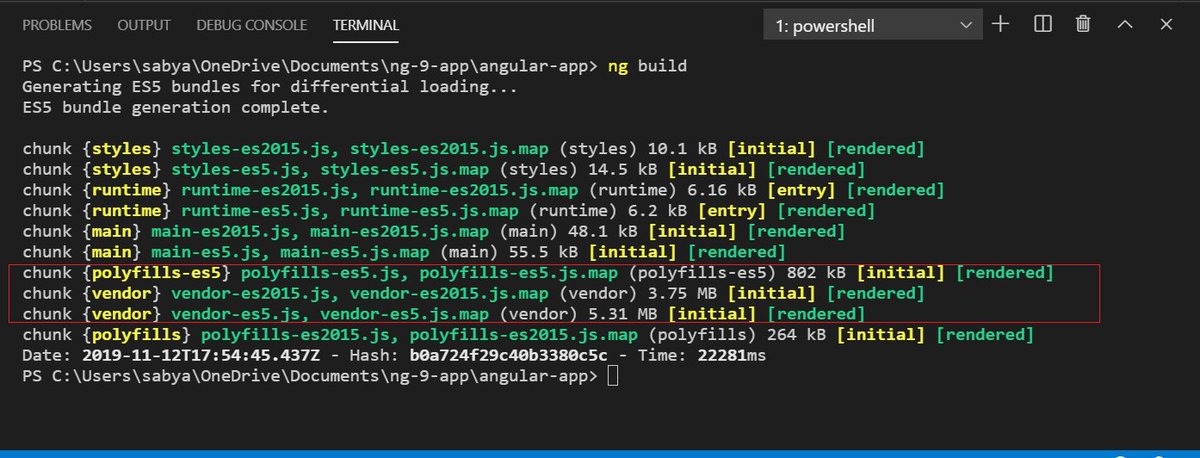The image size is (1200, 458).
Task: Click the '802 kB' polyfills-es5 size
Action: pyautogui.click(x=818, y=273)
